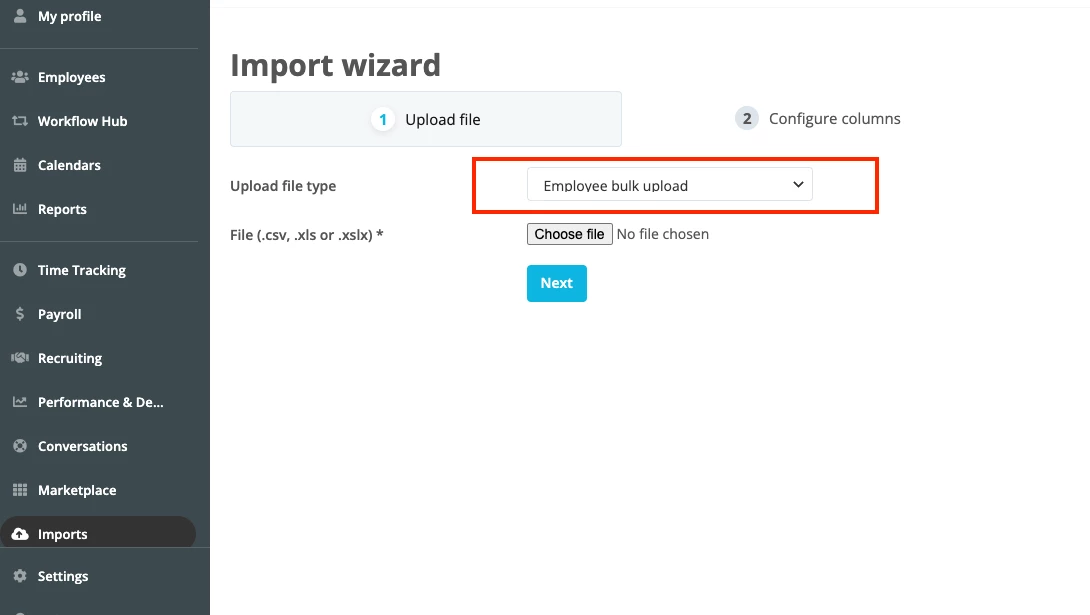1090x615 pixels.
Task: Open Performance & De... menu item
Action: click(x=98, y=402)
